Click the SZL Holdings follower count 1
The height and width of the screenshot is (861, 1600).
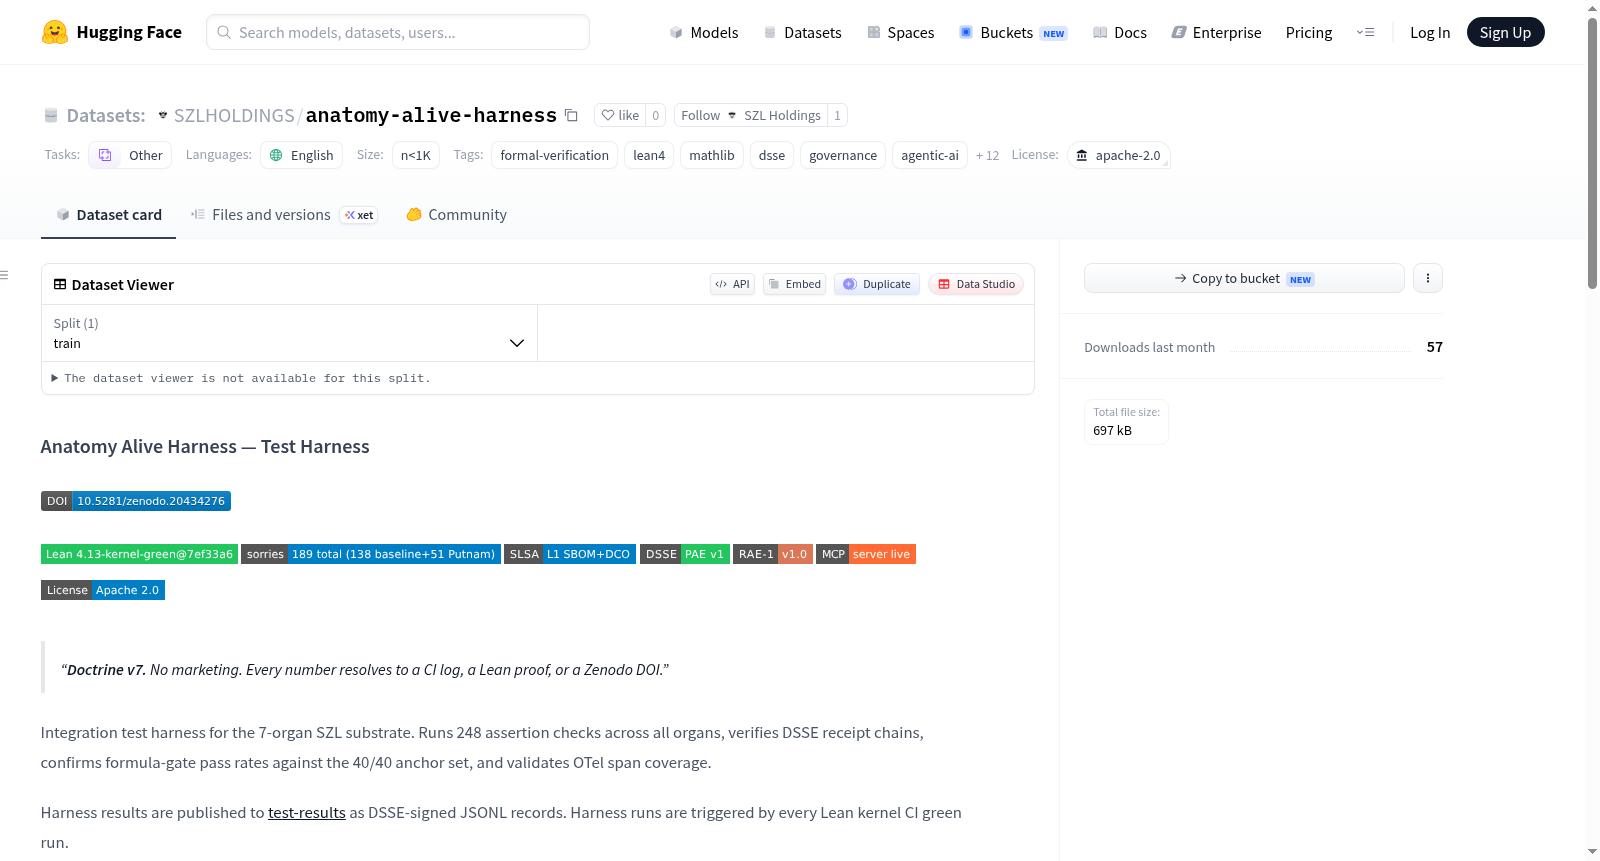(x=838, y=115)
